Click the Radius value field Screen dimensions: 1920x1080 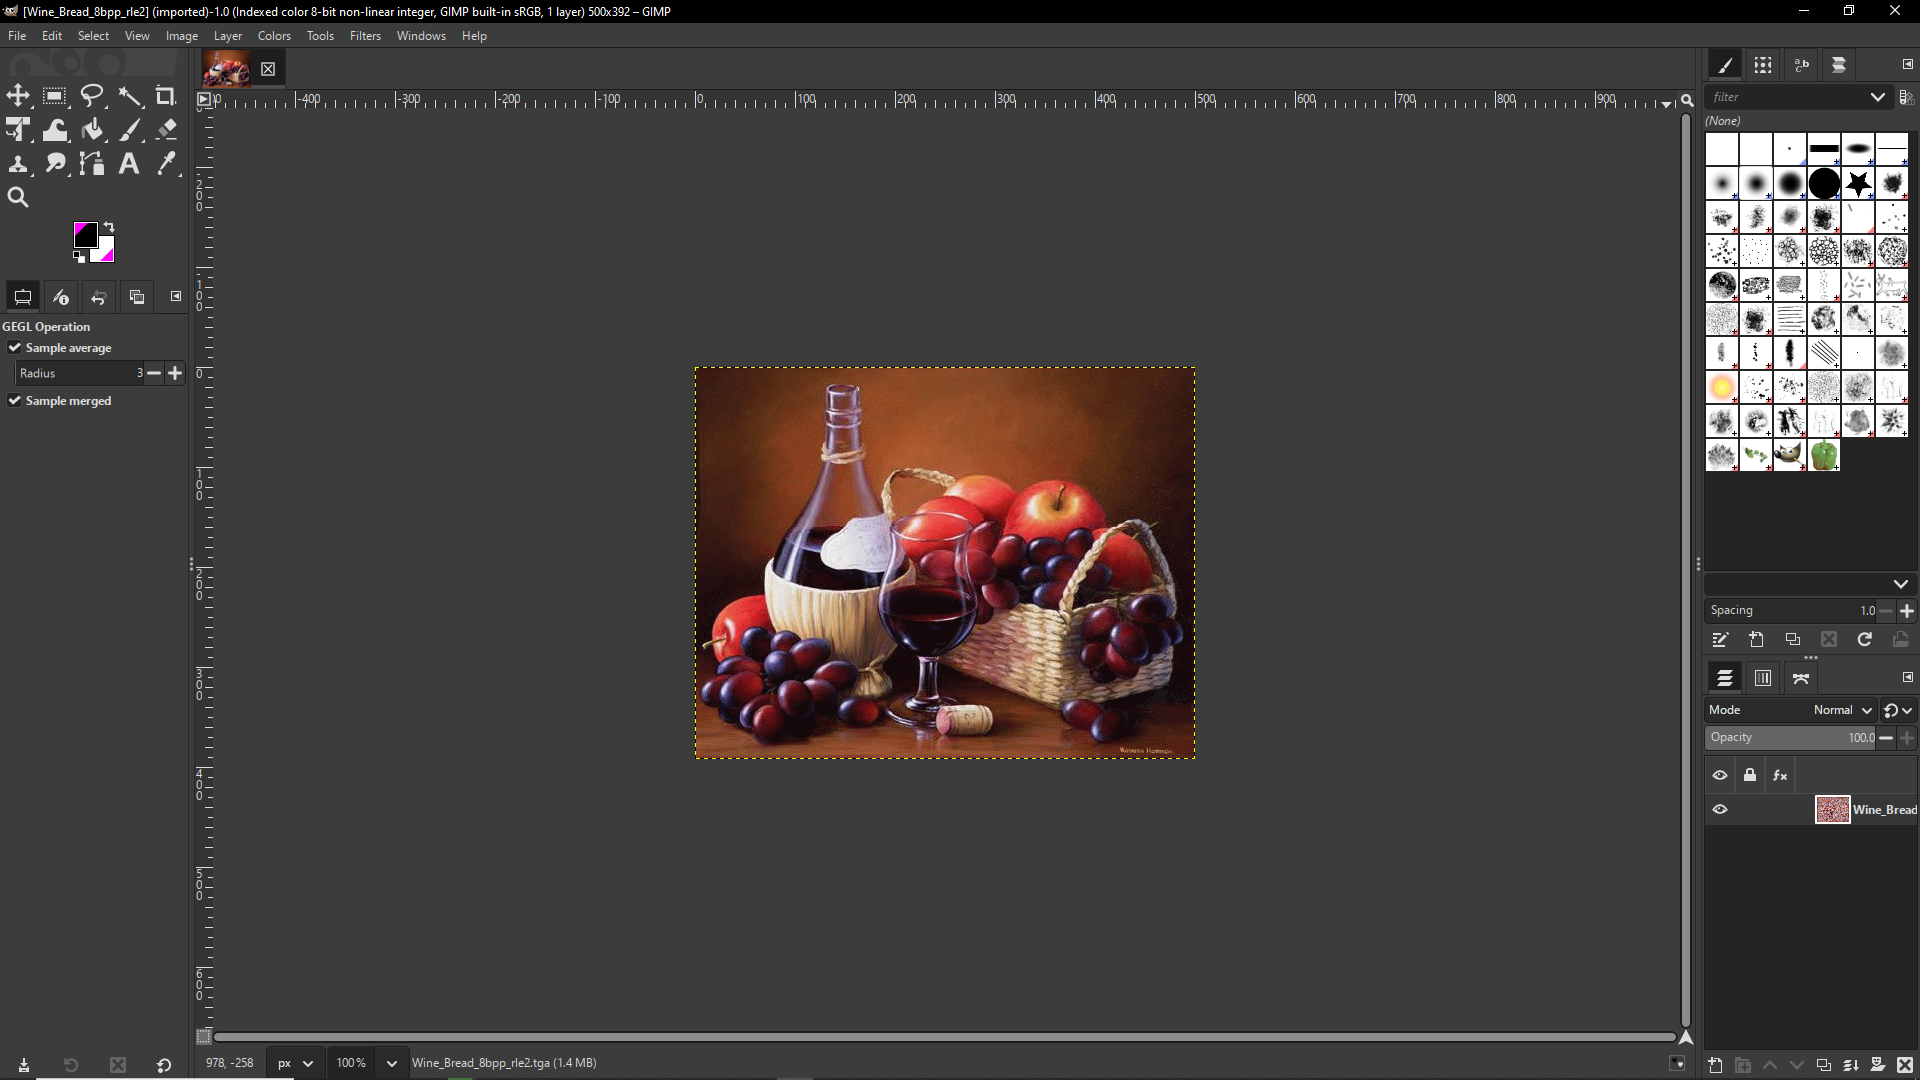(x=80, y=373)
